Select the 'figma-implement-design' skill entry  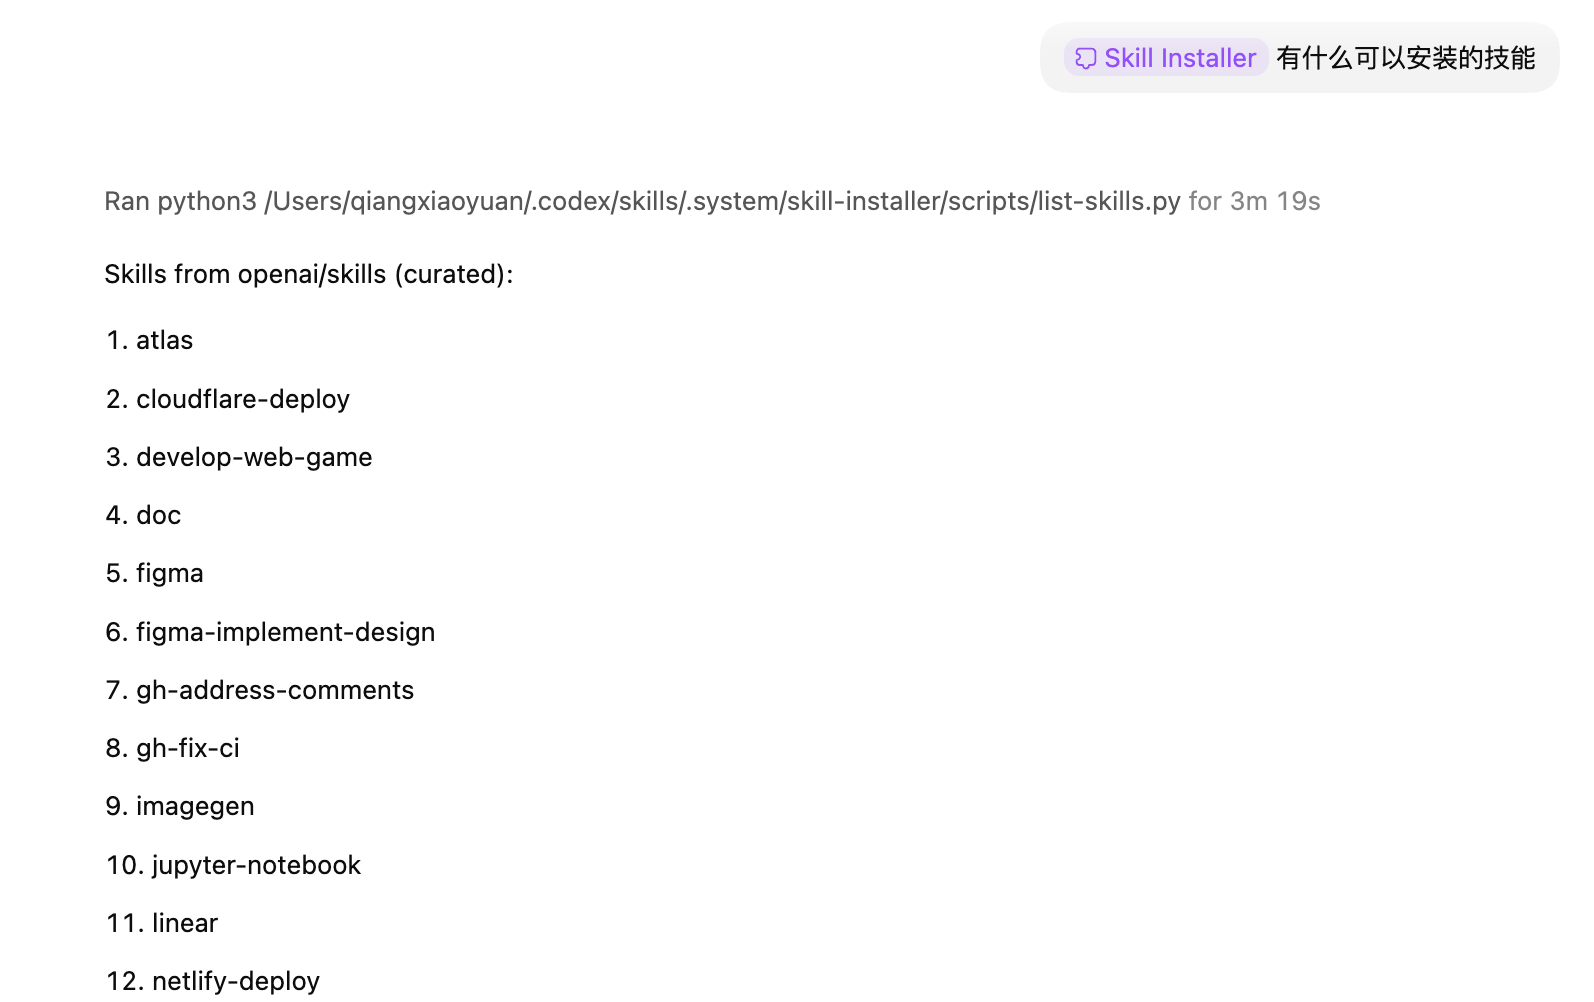(x=286, y=632)
